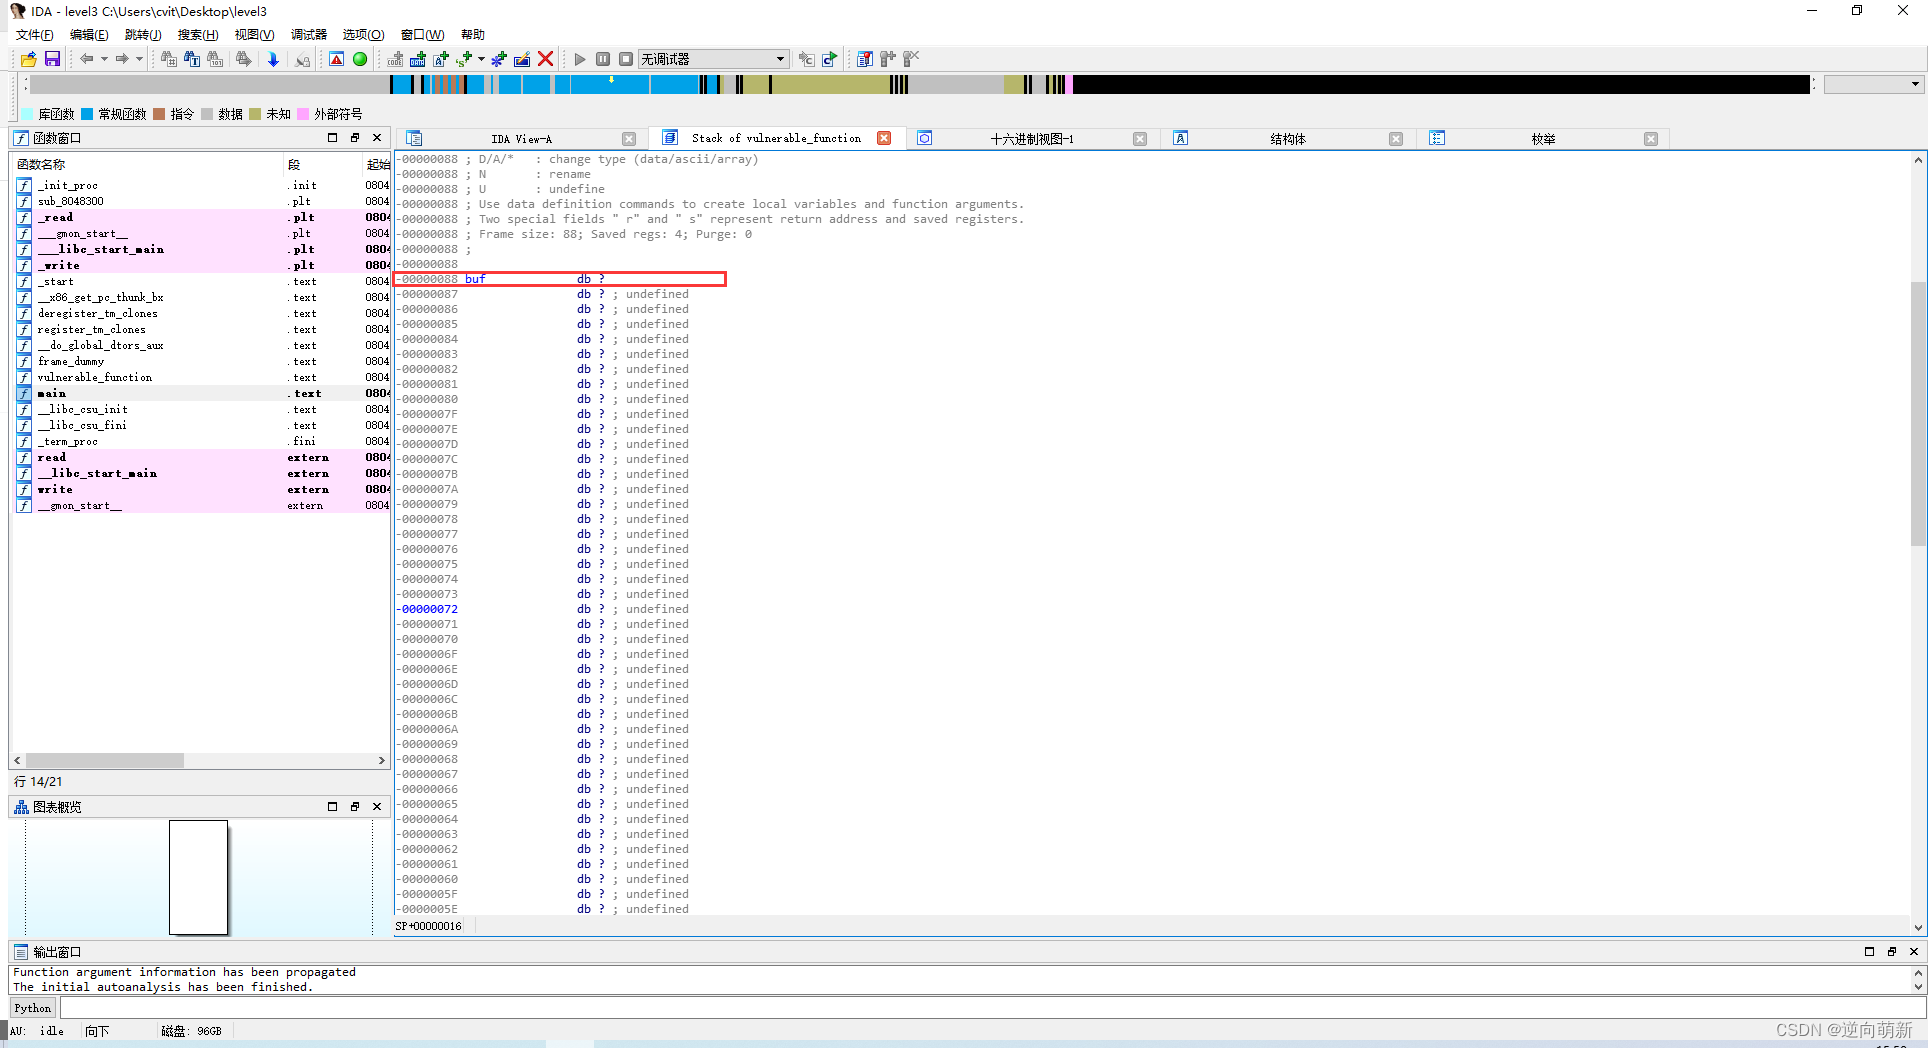Convert to data with the DATA icon
Viewport: 1928px width, 1048px height.
pos(418,59)
